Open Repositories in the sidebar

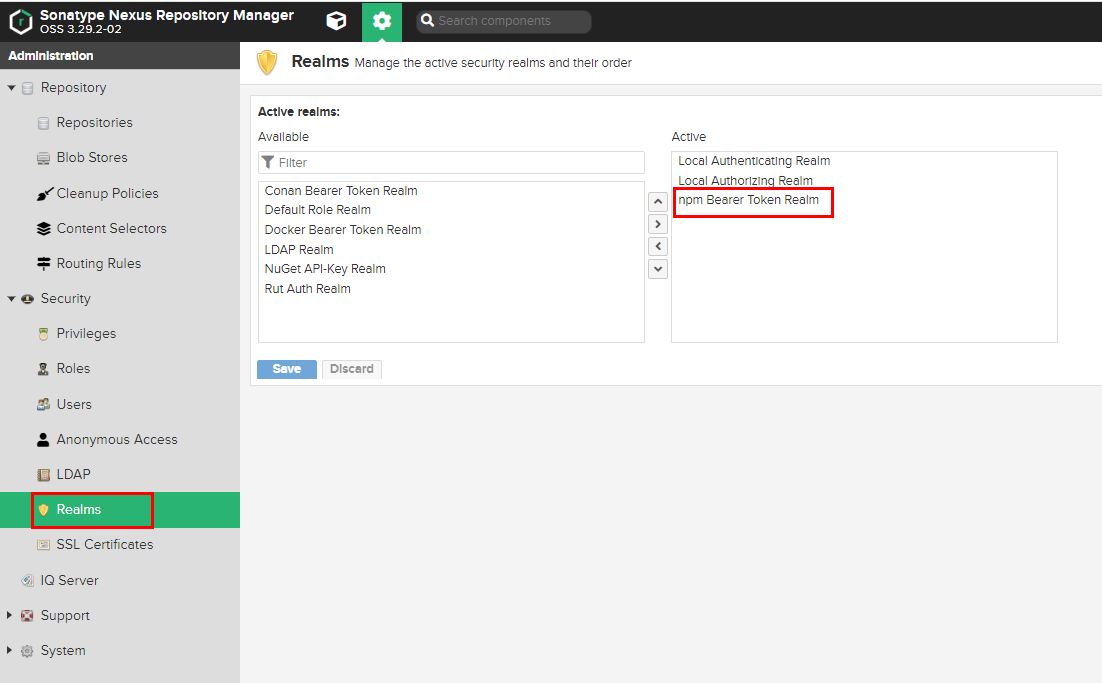(95, 122)
